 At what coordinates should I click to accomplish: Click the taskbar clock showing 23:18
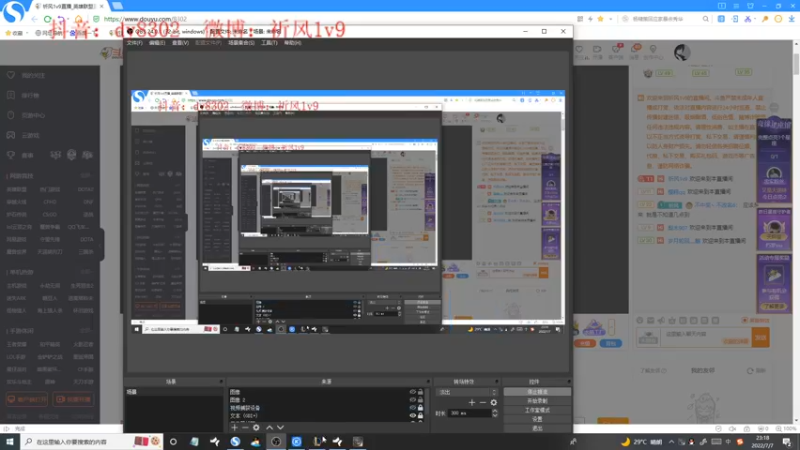point(763,442)
